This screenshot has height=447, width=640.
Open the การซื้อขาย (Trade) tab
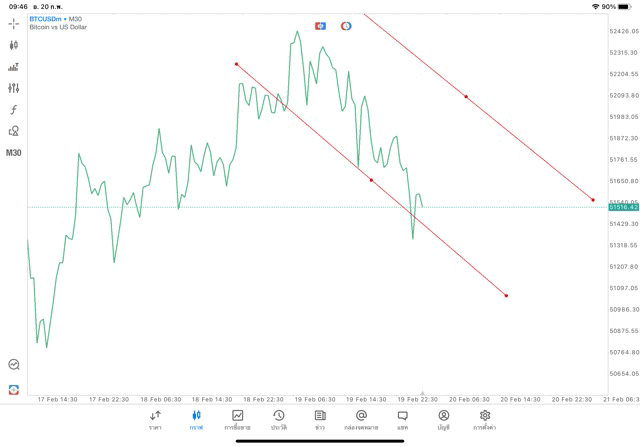click(x=238, y=419)
